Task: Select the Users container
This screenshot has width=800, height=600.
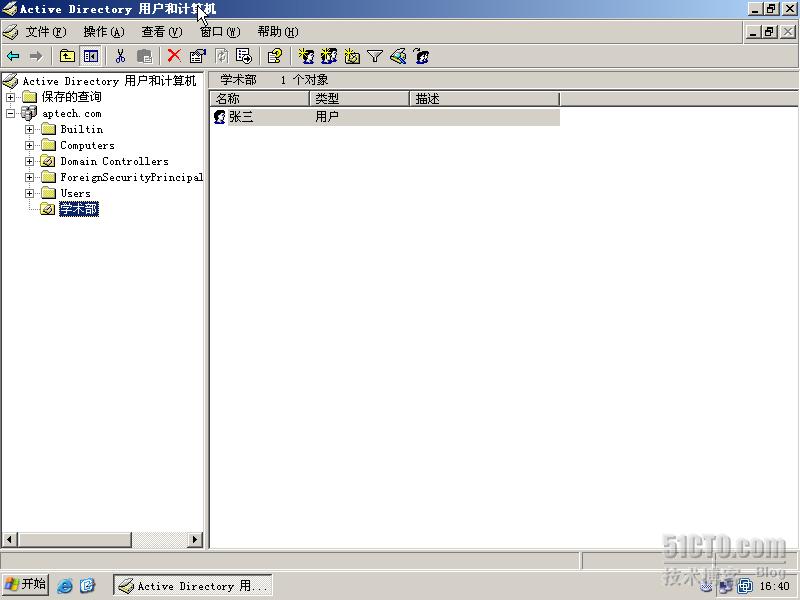Action: (x=76, y=193)
